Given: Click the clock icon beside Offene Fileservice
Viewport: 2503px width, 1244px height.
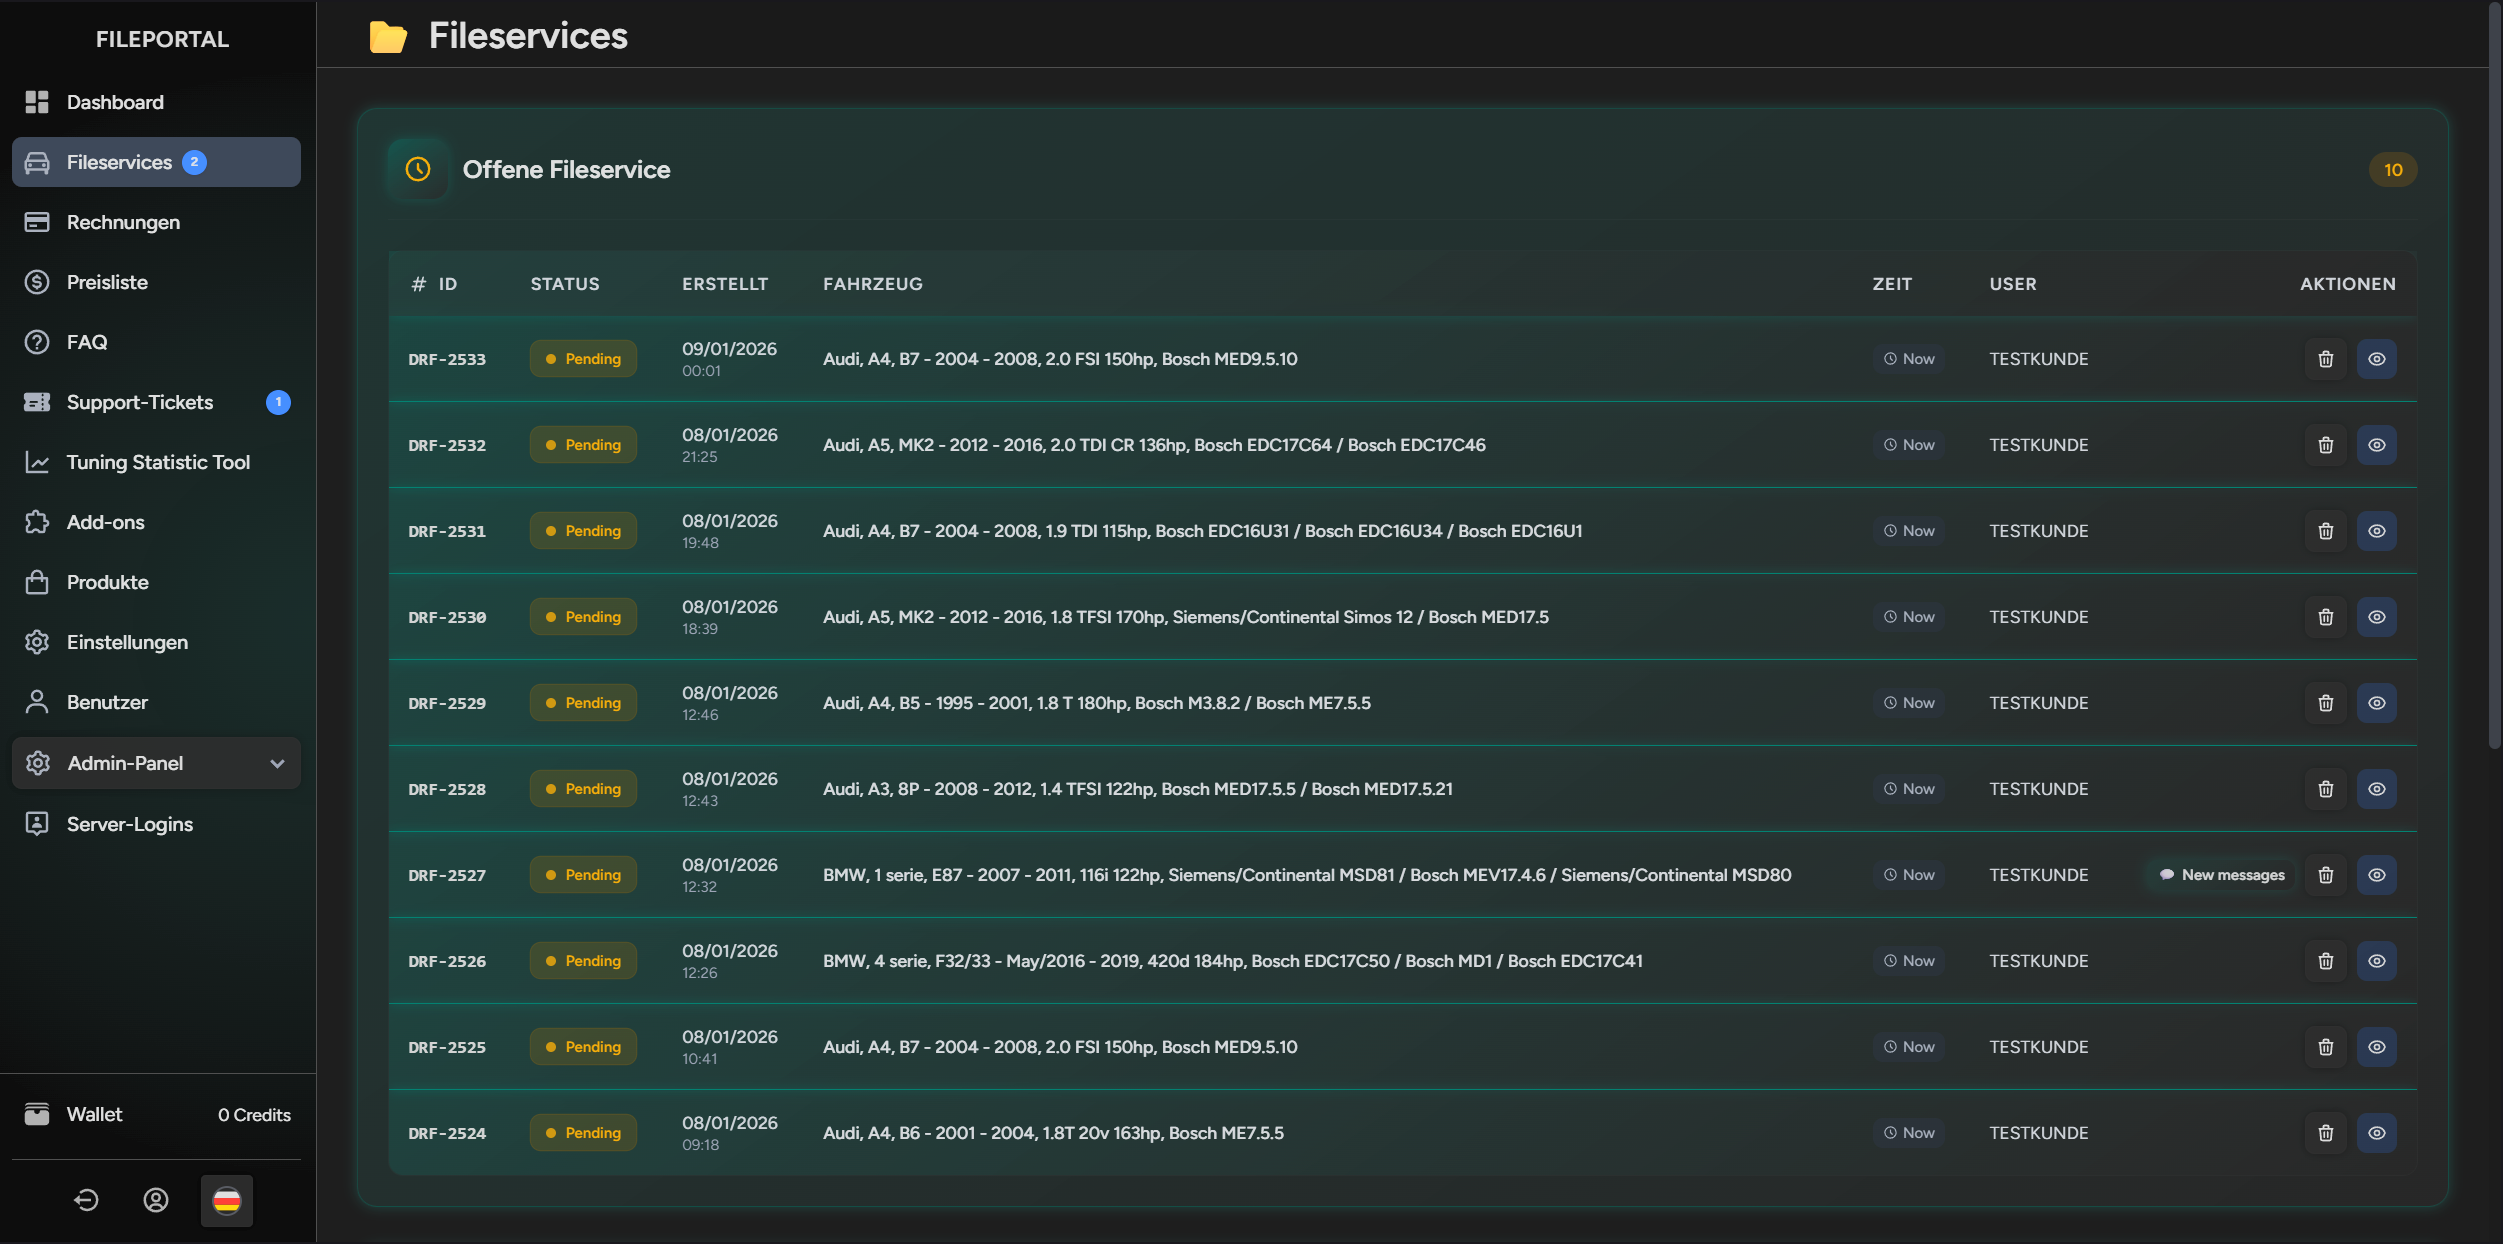Looking at the screenshot, I should point(418,169).
